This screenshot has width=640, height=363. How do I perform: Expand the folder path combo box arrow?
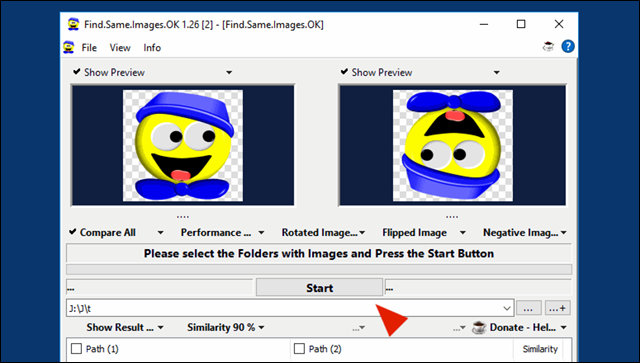click(x=507, y=308)
